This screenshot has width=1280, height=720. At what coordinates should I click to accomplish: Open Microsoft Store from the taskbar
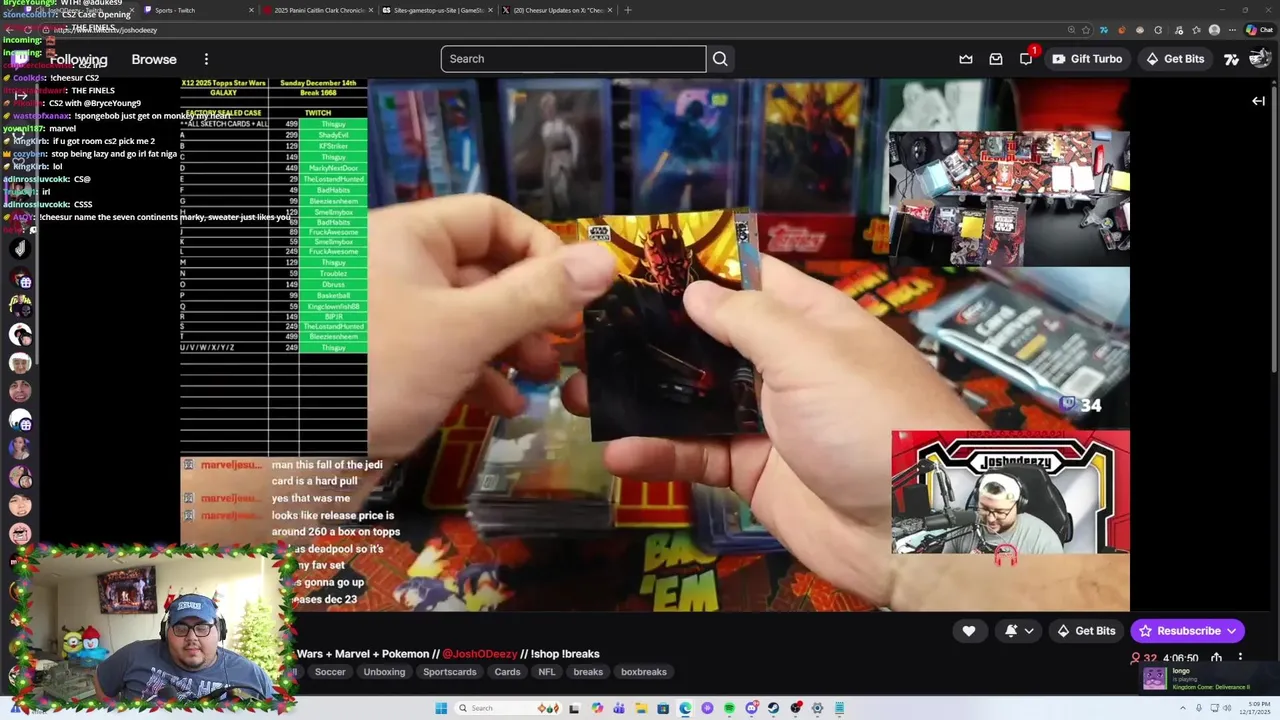663,708
